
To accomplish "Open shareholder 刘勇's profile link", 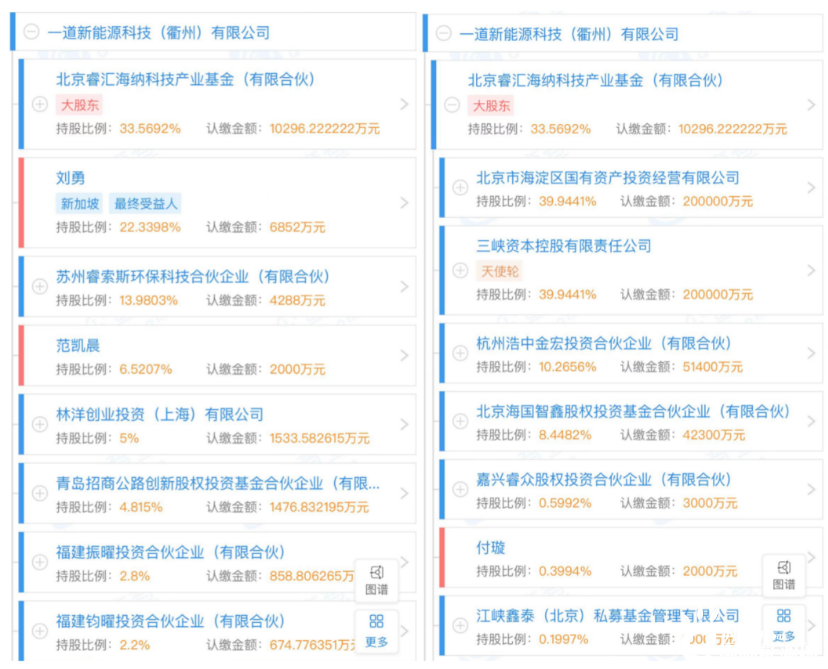I will (70, 178).
